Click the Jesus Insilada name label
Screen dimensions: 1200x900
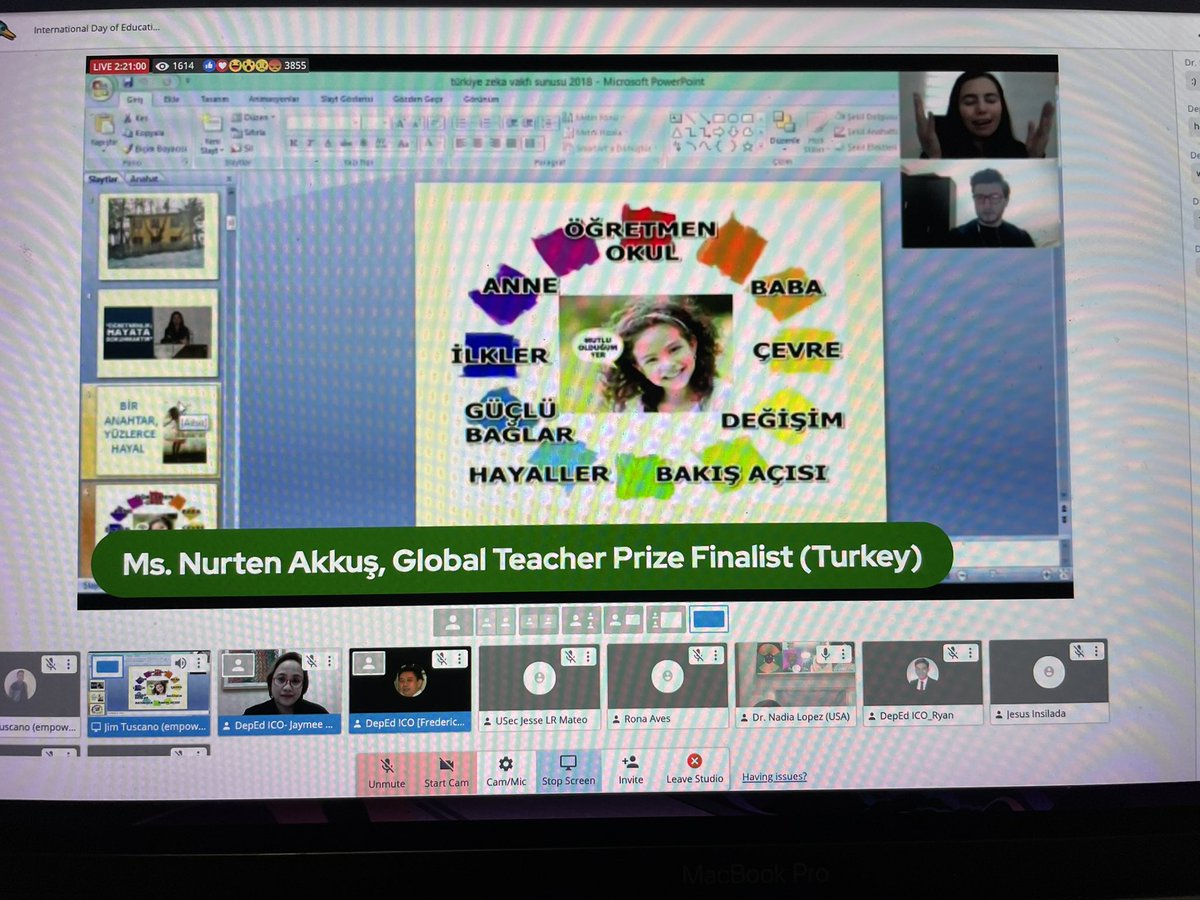point(1037,714)
